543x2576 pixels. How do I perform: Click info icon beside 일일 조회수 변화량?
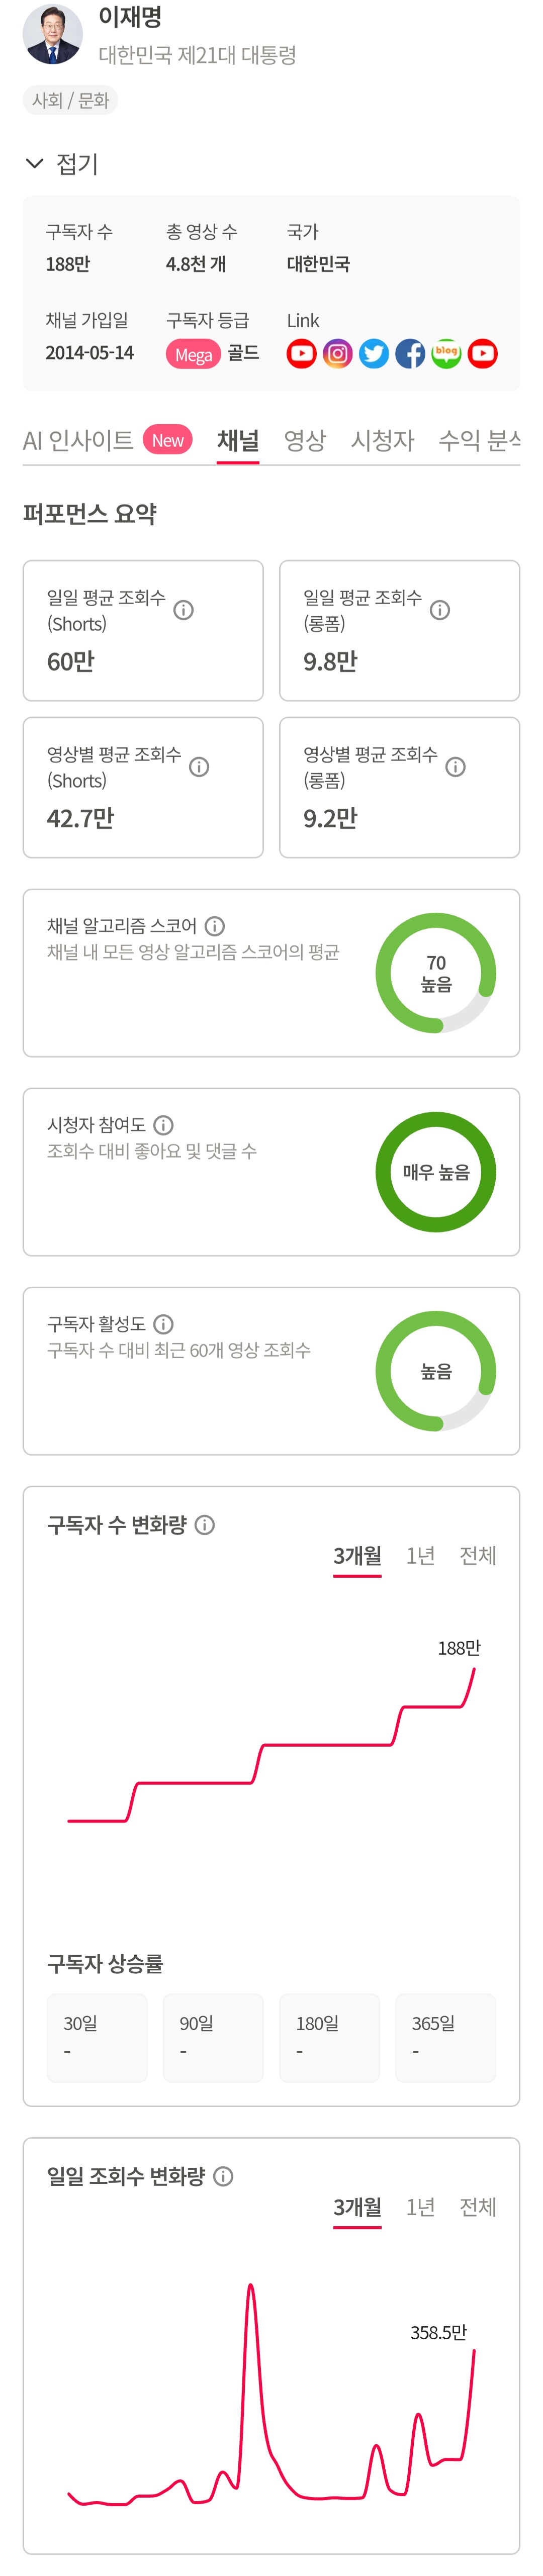click(224, 2176)
